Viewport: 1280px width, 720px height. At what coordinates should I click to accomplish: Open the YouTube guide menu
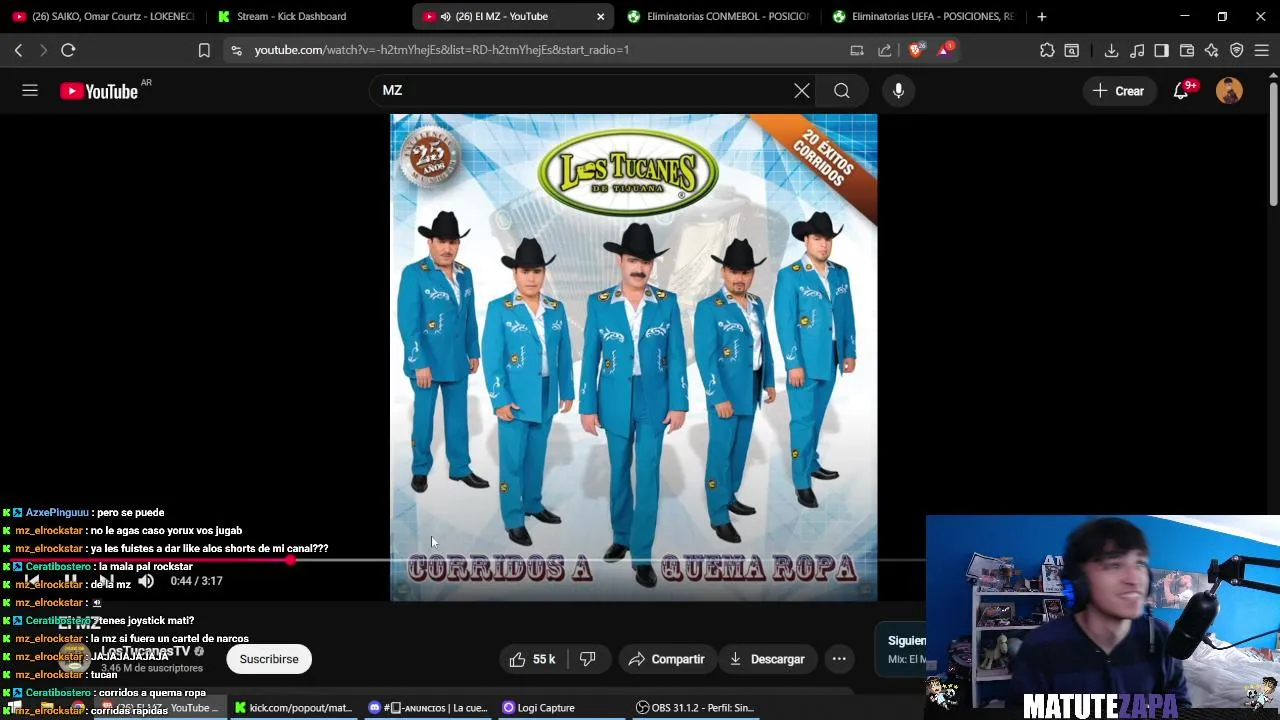pos(30,91)
